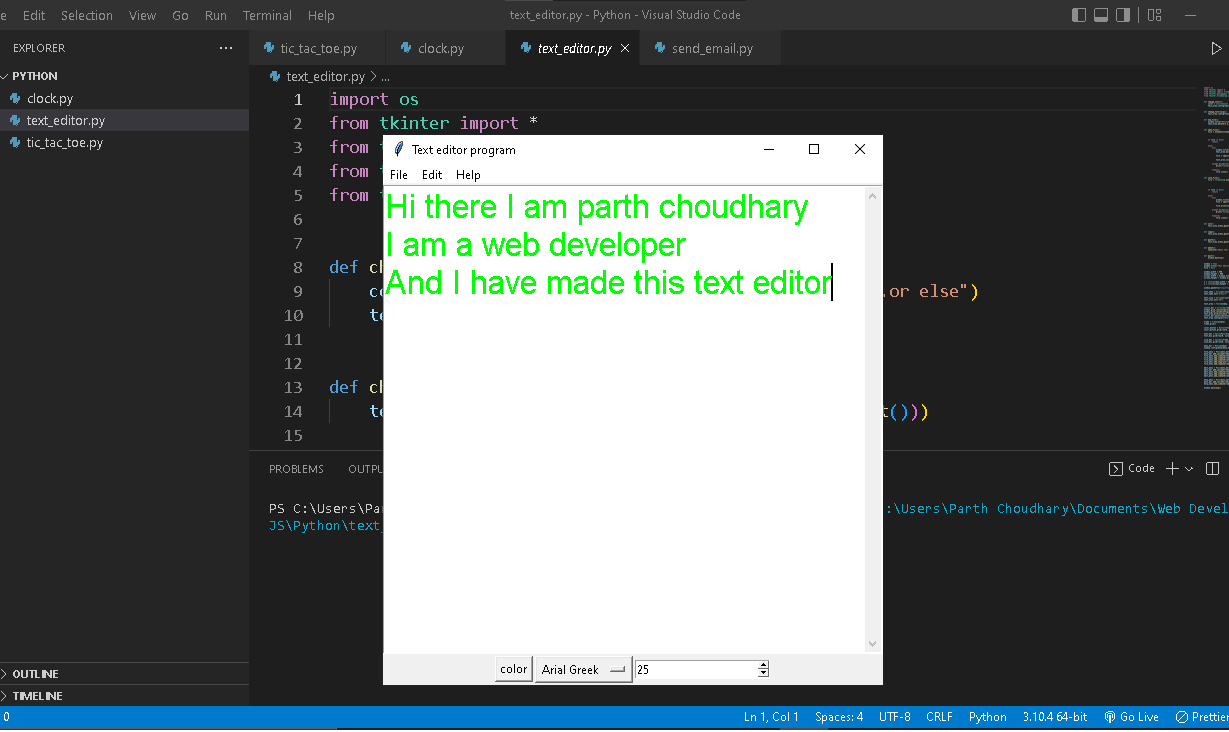1229x732 pixels.
Task: Run the Python file with the play icon
Action: [1216, 48]
